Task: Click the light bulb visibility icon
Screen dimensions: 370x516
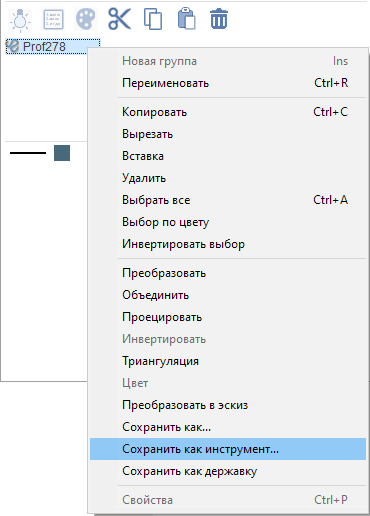Action: (x=20, y=20)
